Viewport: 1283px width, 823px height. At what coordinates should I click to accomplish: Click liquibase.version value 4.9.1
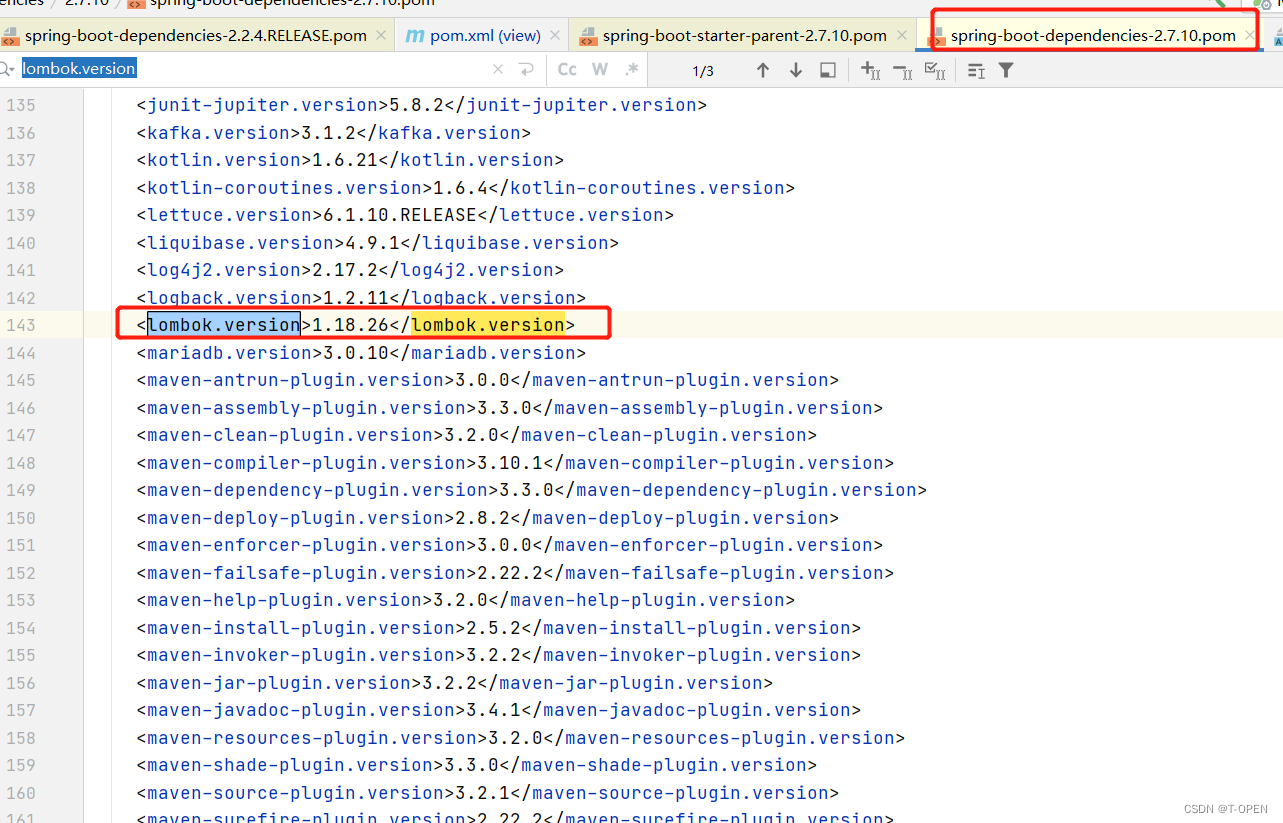373,243
